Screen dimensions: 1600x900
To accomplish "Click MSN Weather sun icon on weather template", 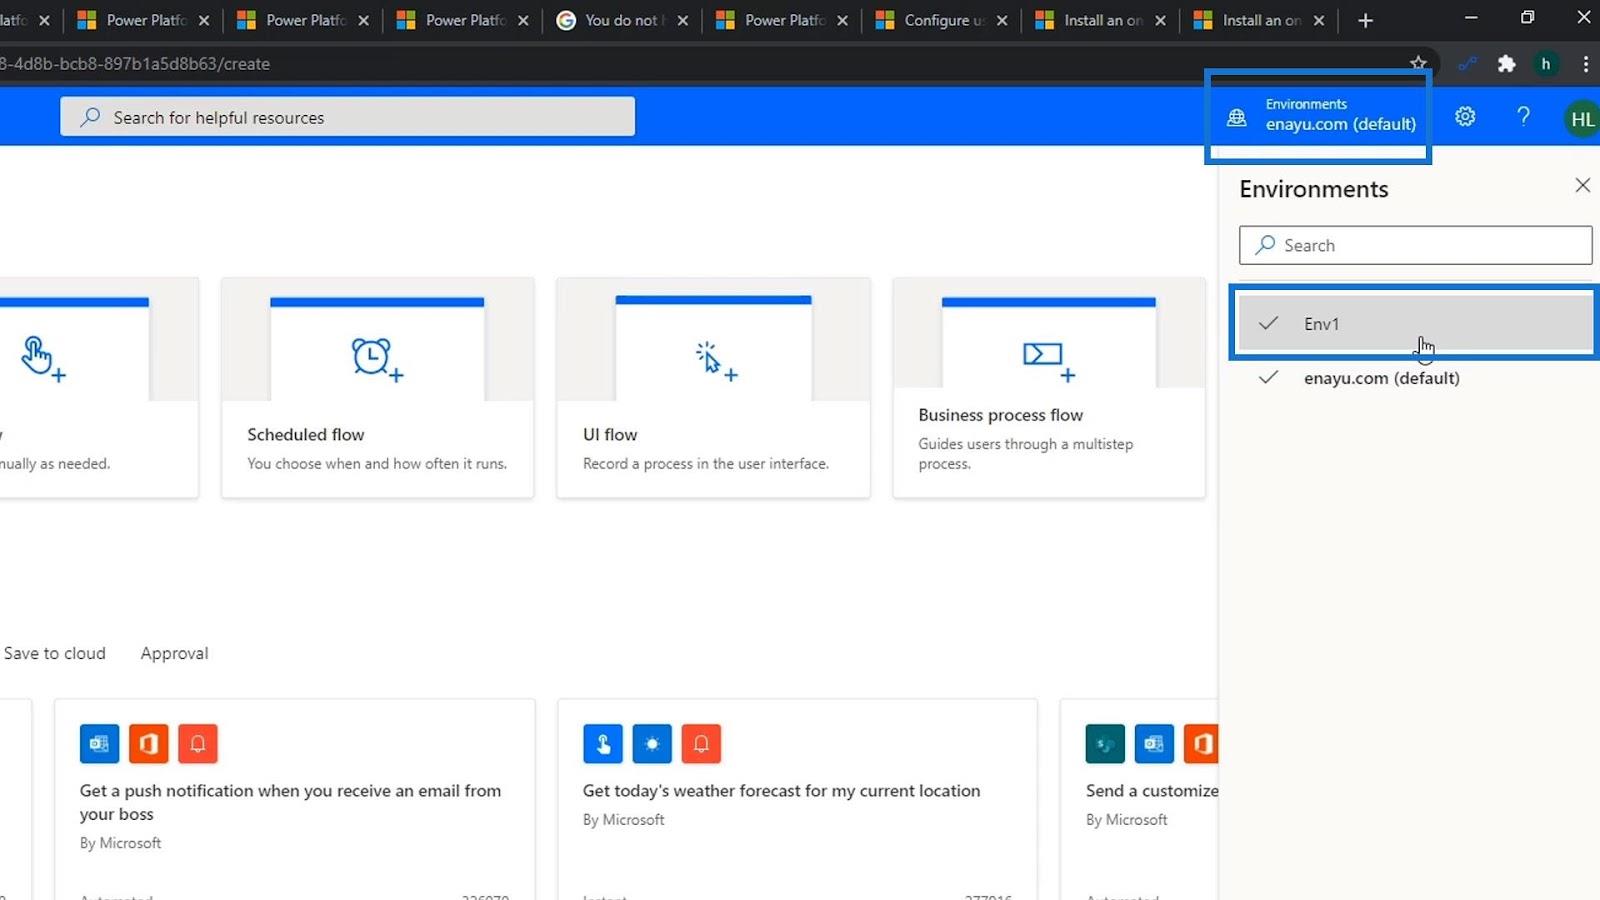I will pyautogui.click(x=652, y=743).
